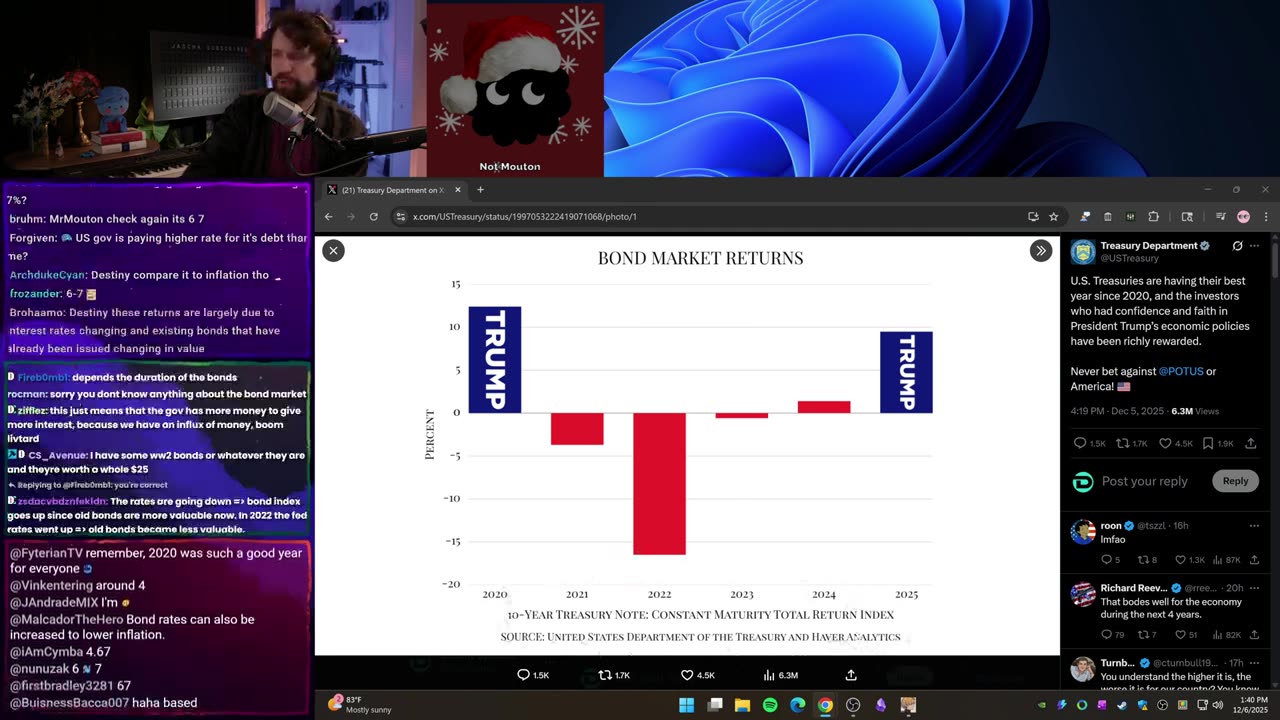Reply to roon's lmfao comment

pos(1106,560)
